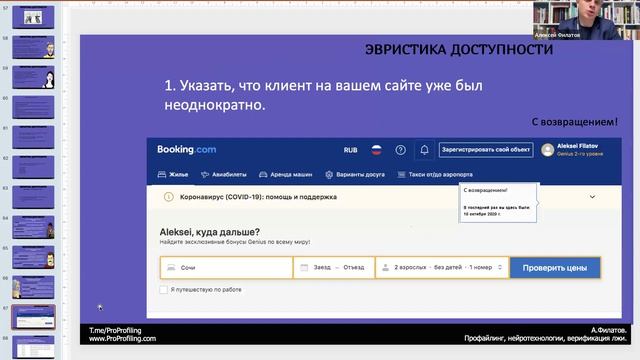
Task: Select the highlighted slide 67 thumbnail
Action: click(x=33, y=317)
